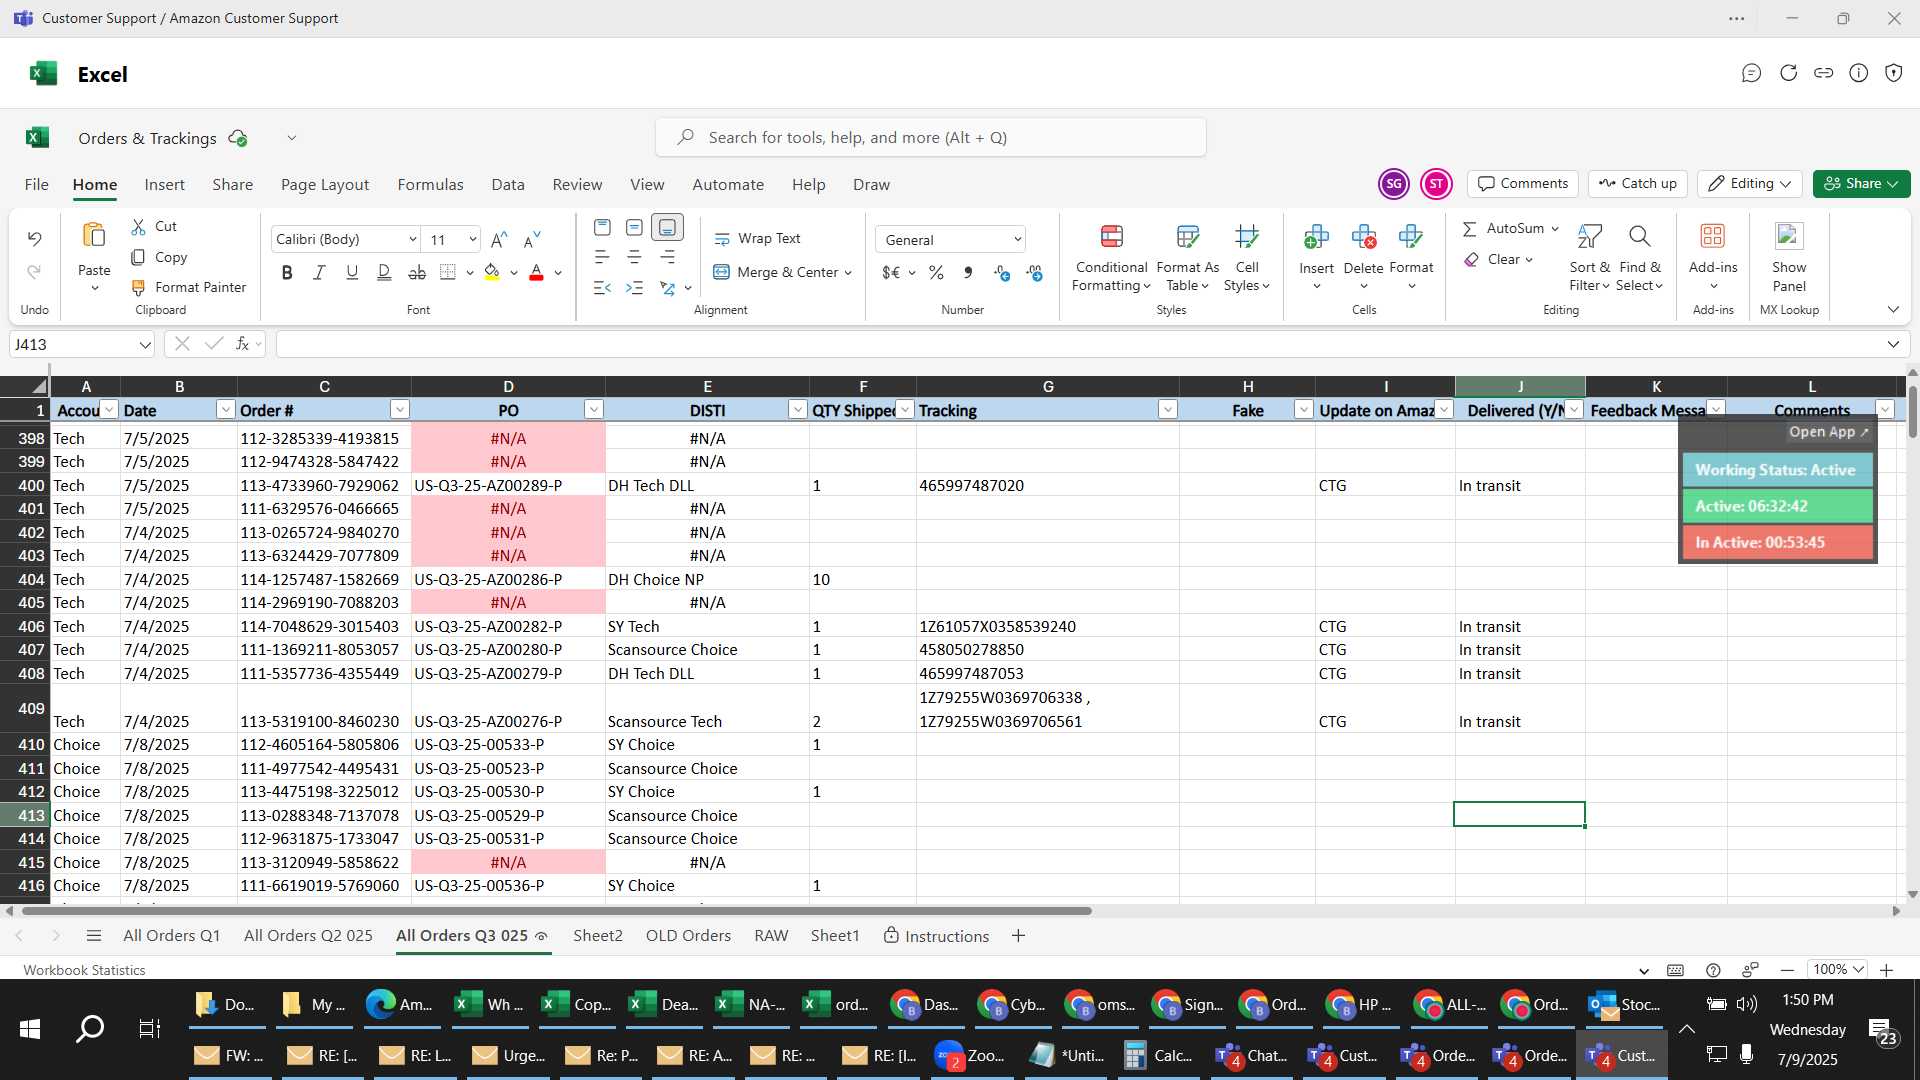Apply comma style format
The width and height of the screenshot is (1920, 1080).
(968, 272)
